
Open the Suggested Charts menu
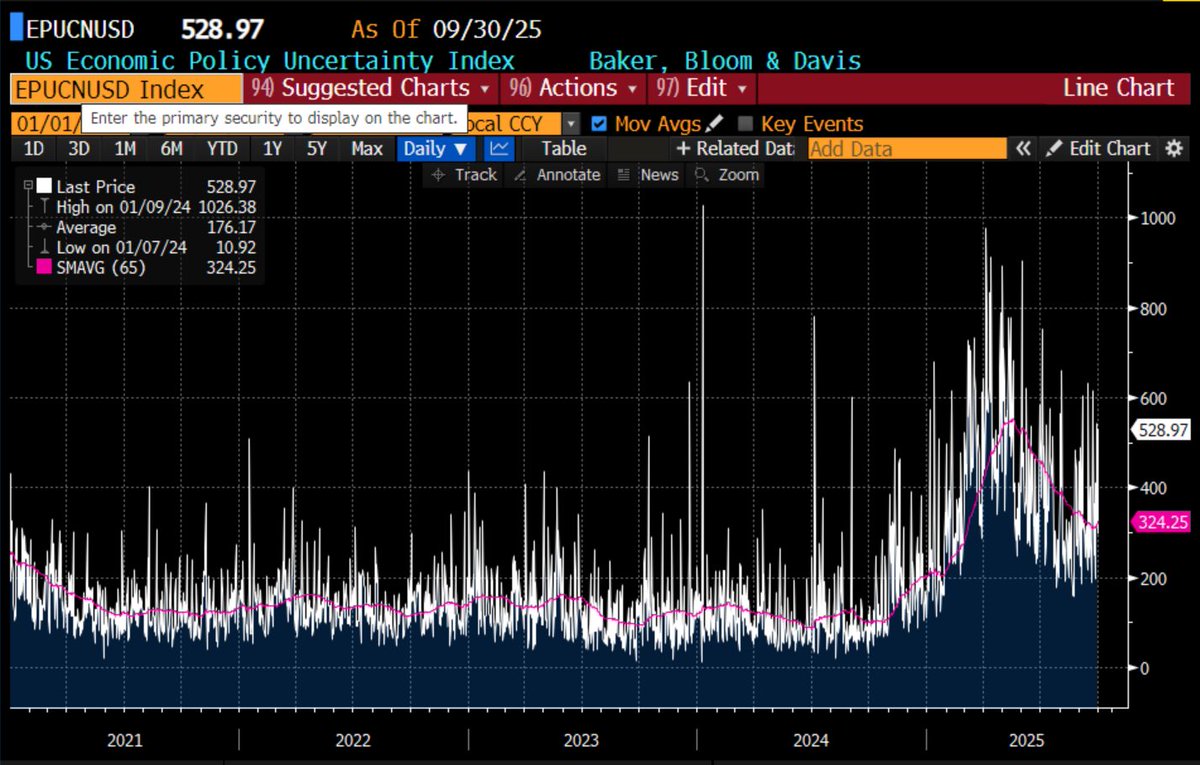tap(369, 88)
